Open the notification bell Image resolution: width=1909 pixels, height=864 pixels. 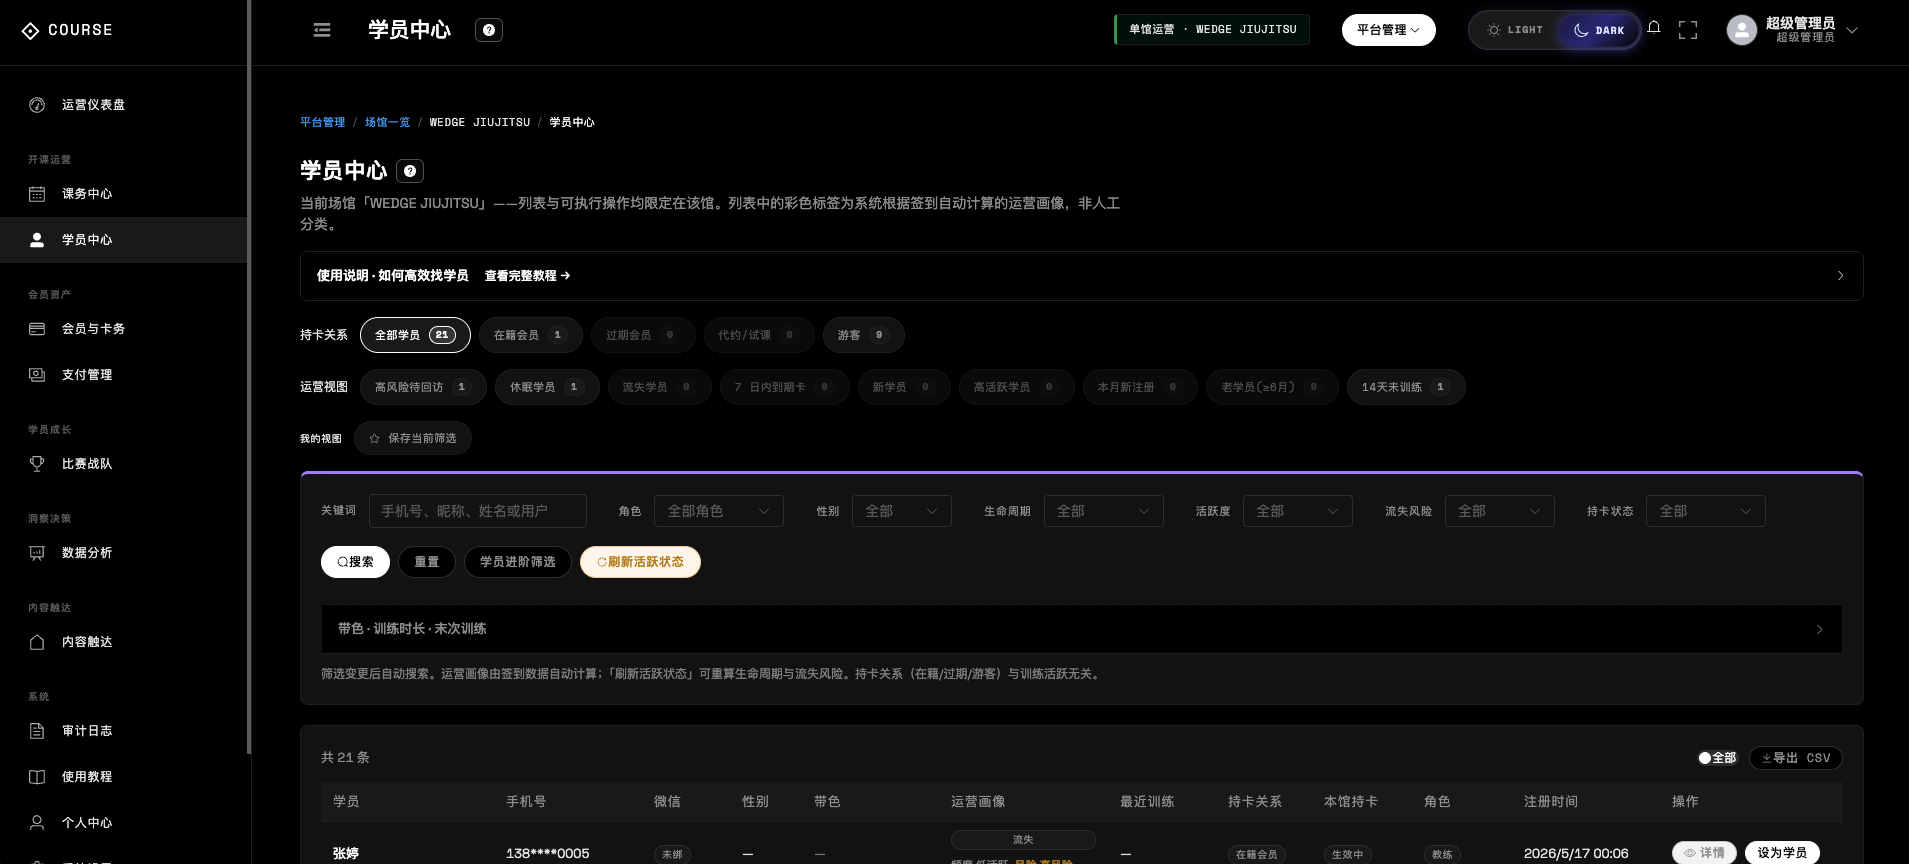click(x=1654, y=28)
